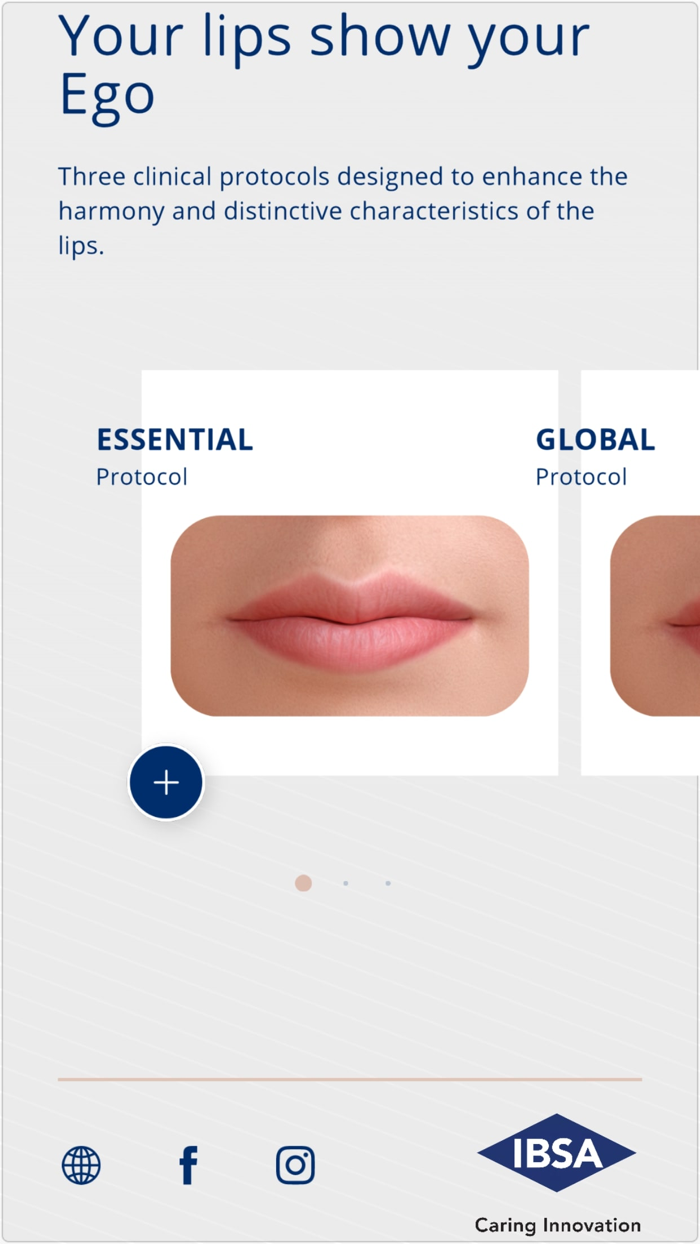This screenshot has height=1244, width=700.
Task: Open the globe website icon
Action: pyautogui.click(x=81, y=1165)
